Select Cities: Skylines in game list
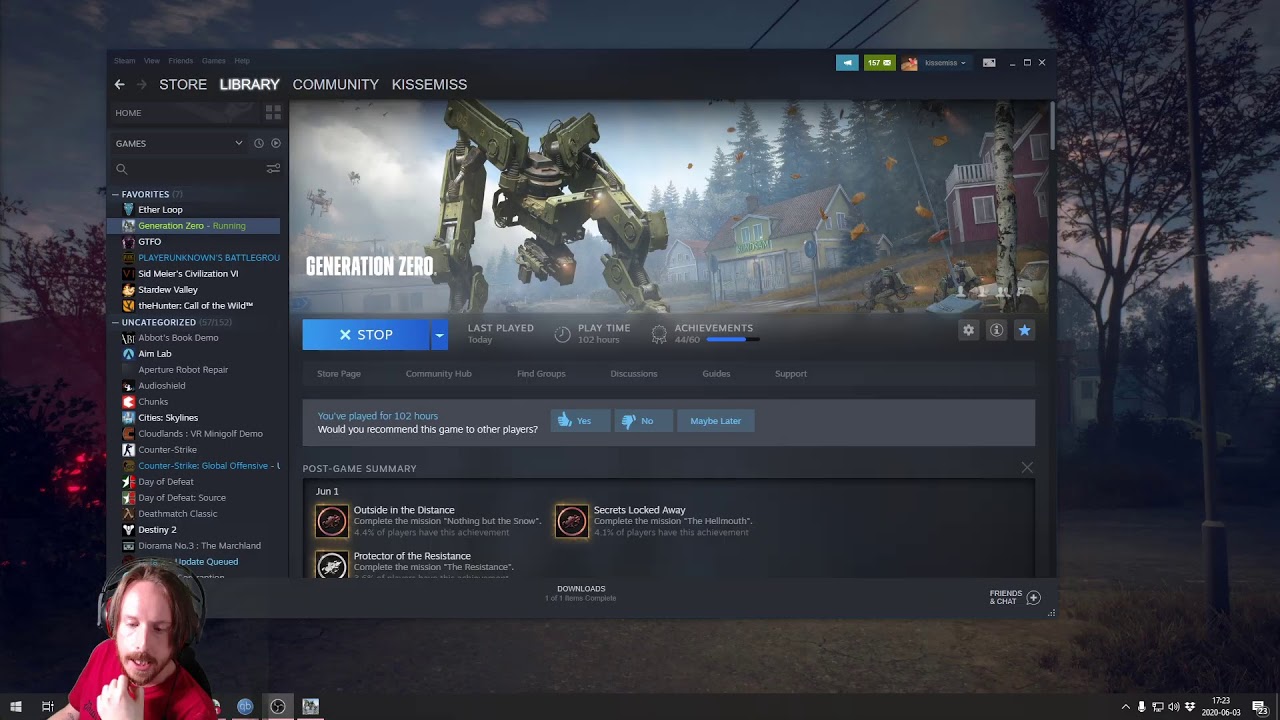 click(168, 418)
